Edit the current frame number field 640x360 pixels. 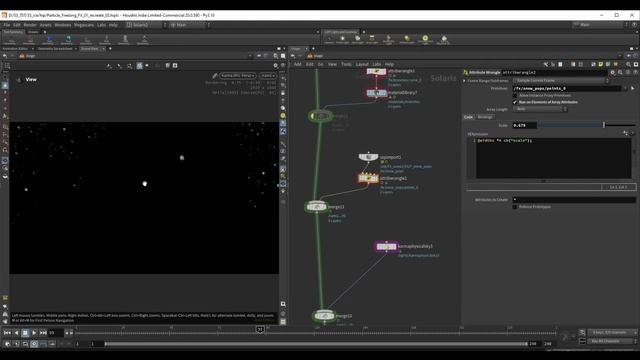click(56, 333)
